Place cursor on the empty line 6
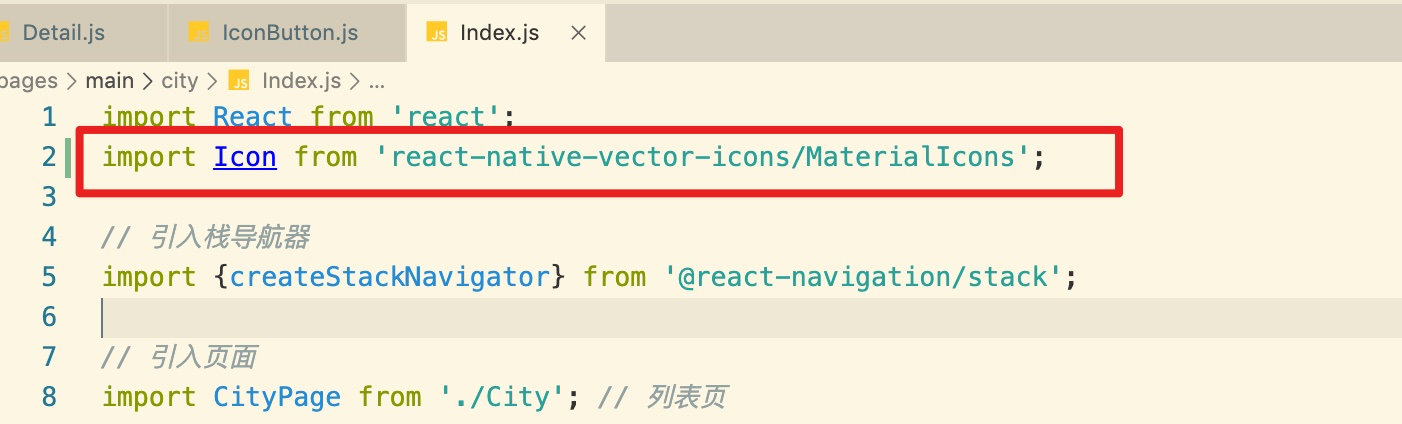 pos(750,317)
